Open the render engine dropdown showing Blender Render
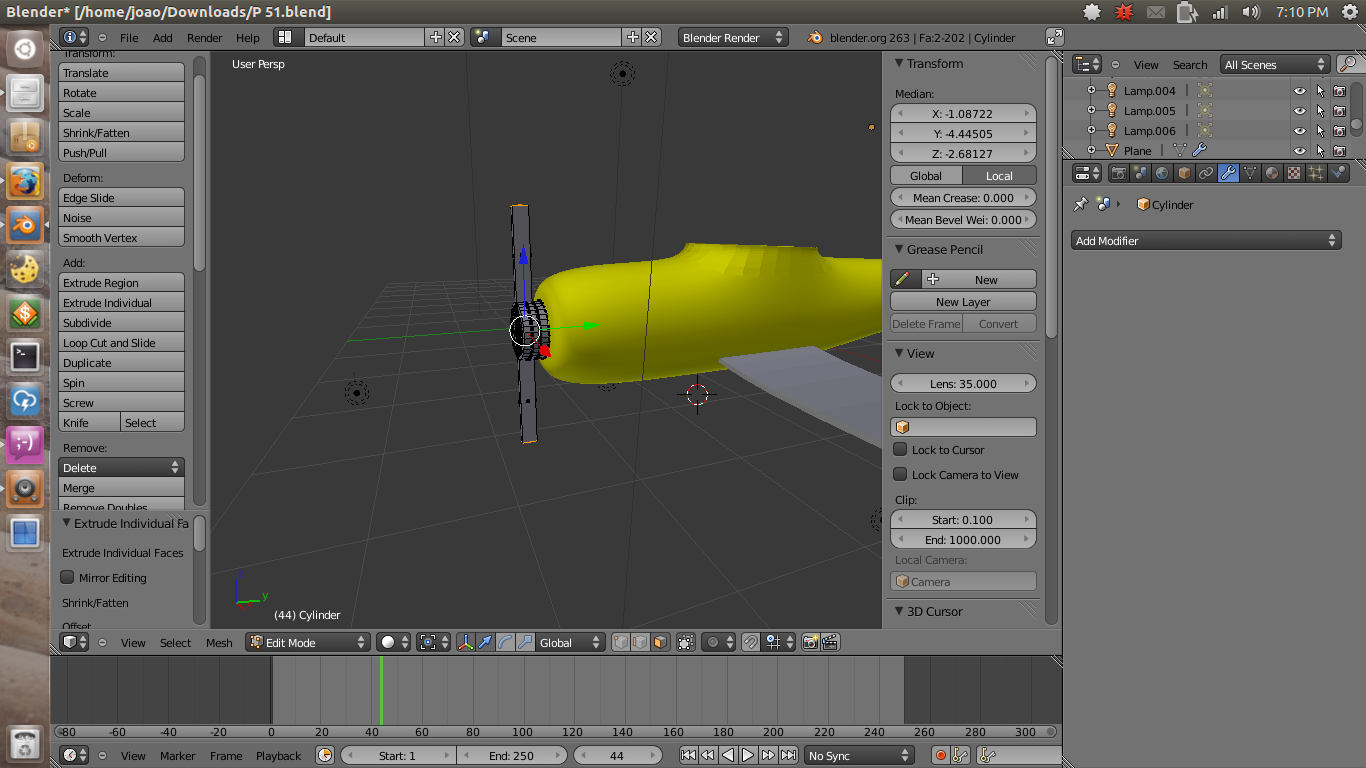1366x768 pixels. [x=733, y=37]
